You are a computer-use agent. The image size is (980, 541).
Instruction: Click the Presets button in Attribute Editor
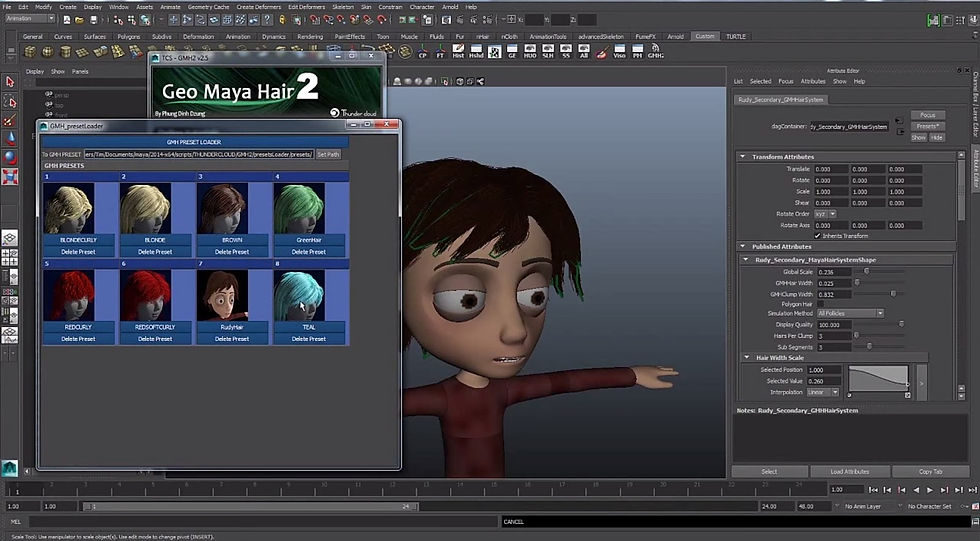928,126
